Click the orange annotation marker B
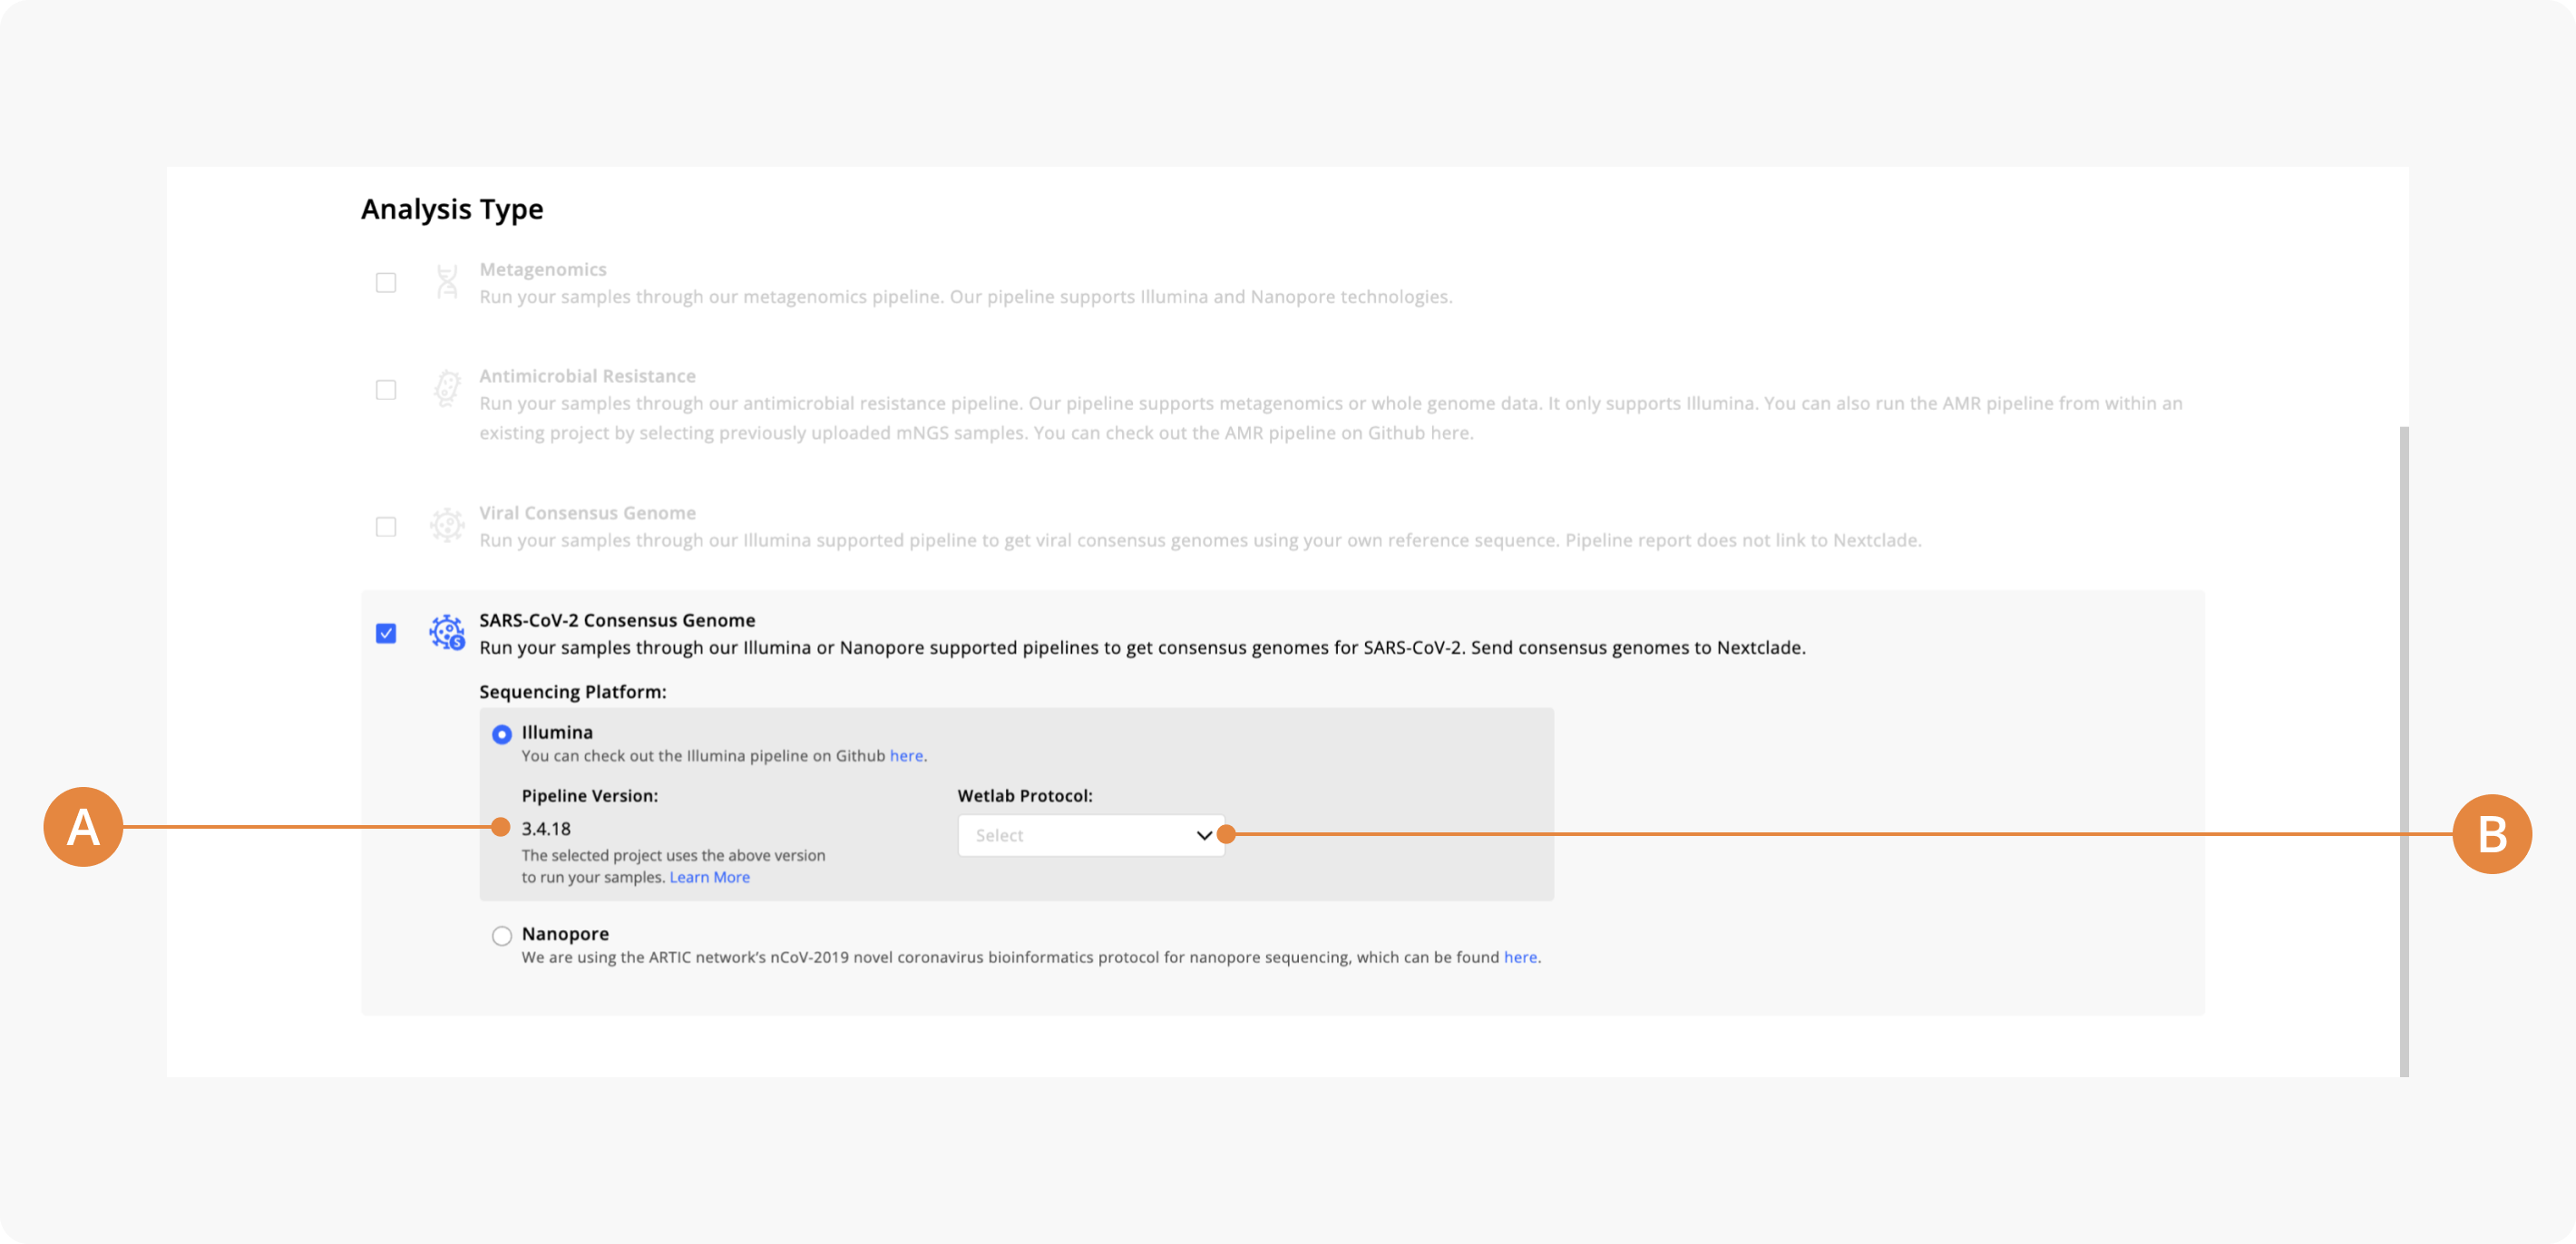 (x=2491, y=834)
